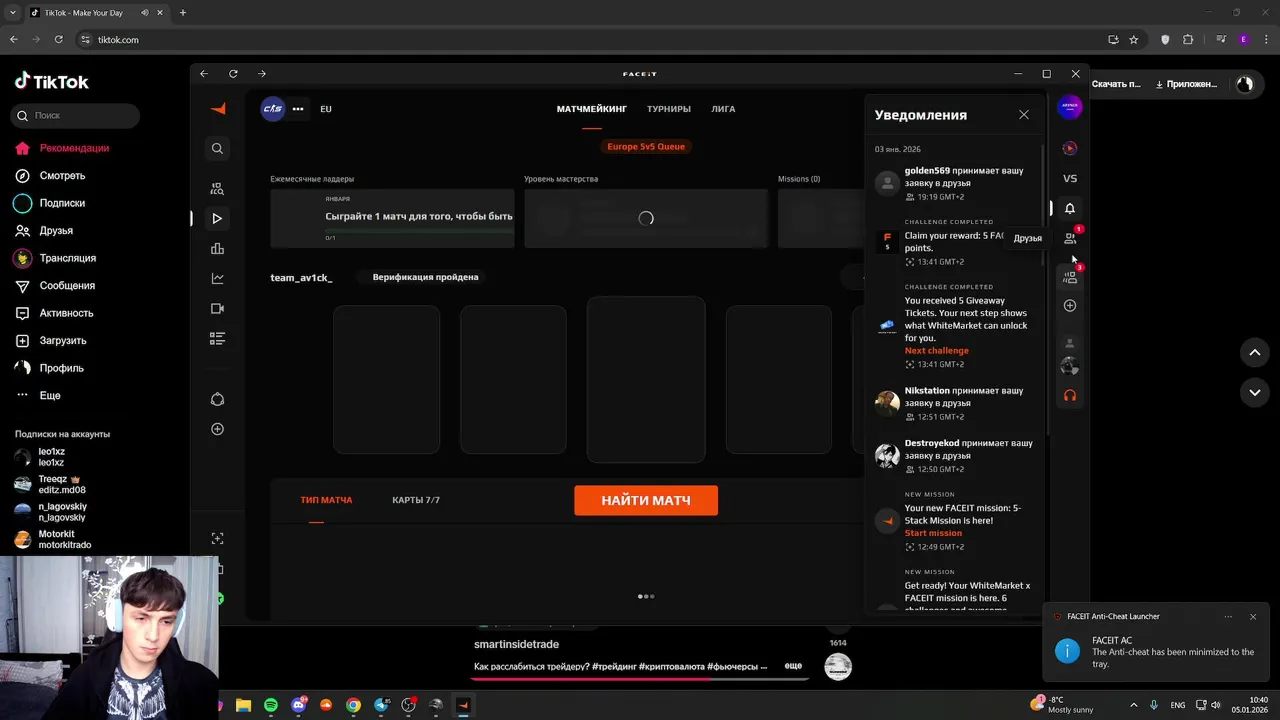Select the Europe 5v5 Queue badge
The height and width of the screenshot is (720, 1280).
click(x=646, y=146)
